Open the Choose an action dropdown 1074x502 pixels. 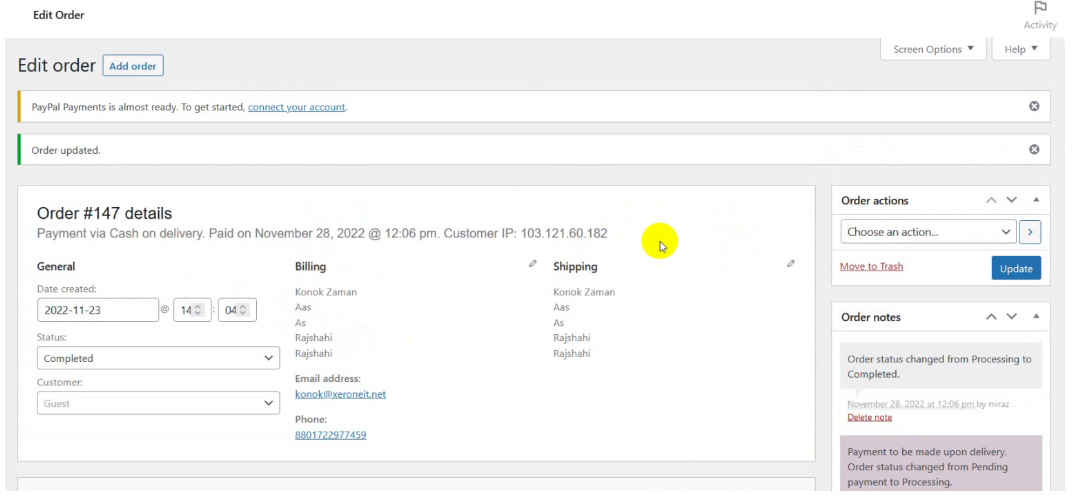(x=928, y=232)
